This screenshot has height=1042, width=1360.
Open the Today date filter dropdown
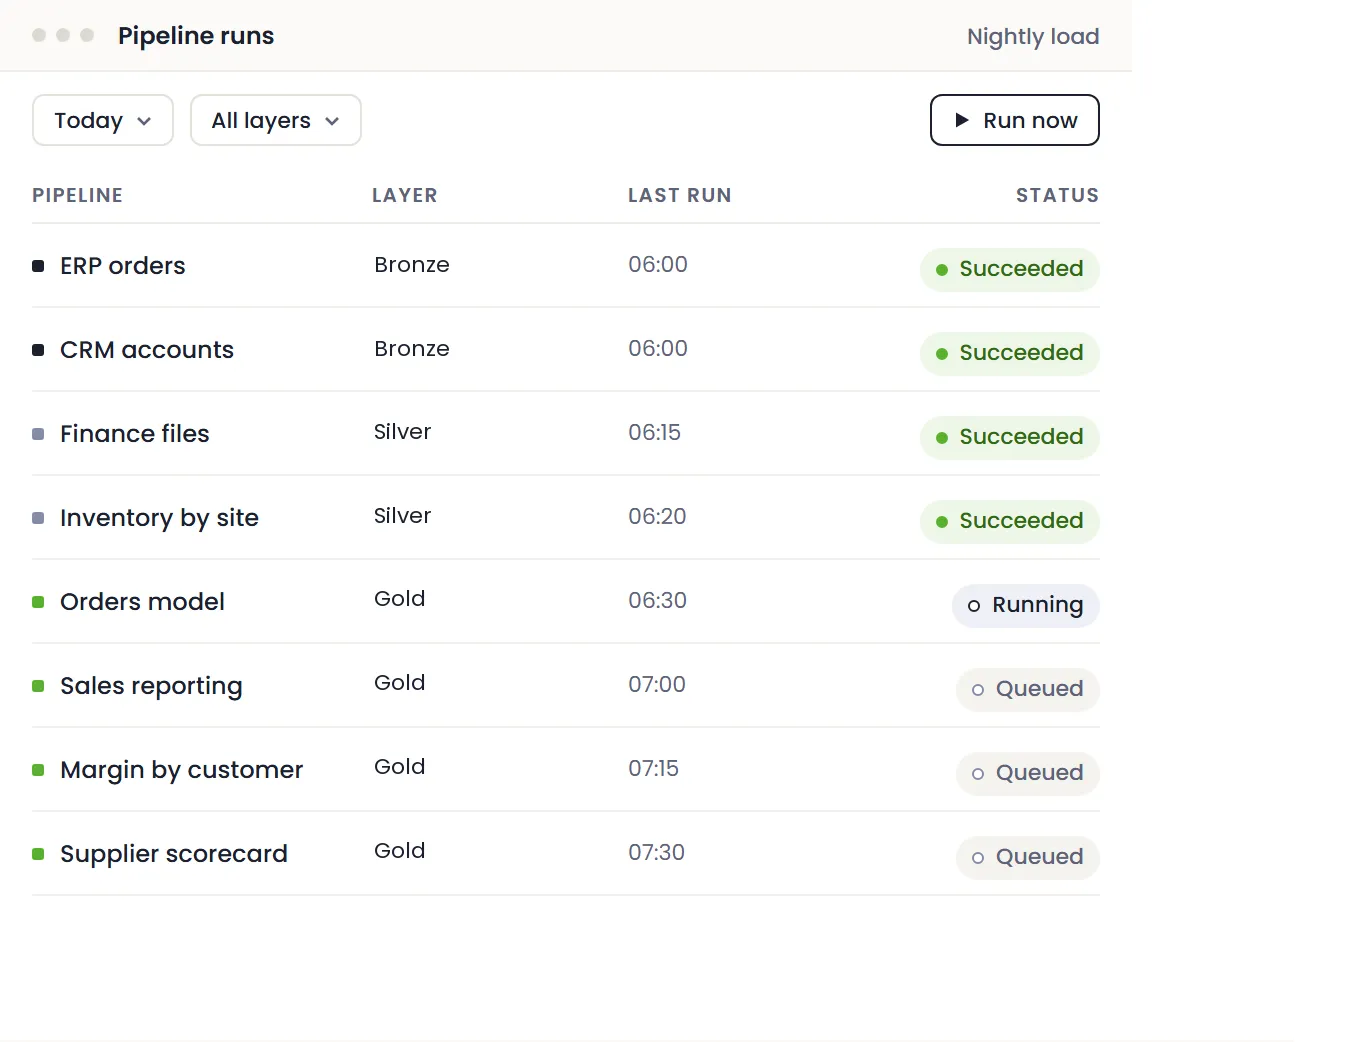click(103, 120)
